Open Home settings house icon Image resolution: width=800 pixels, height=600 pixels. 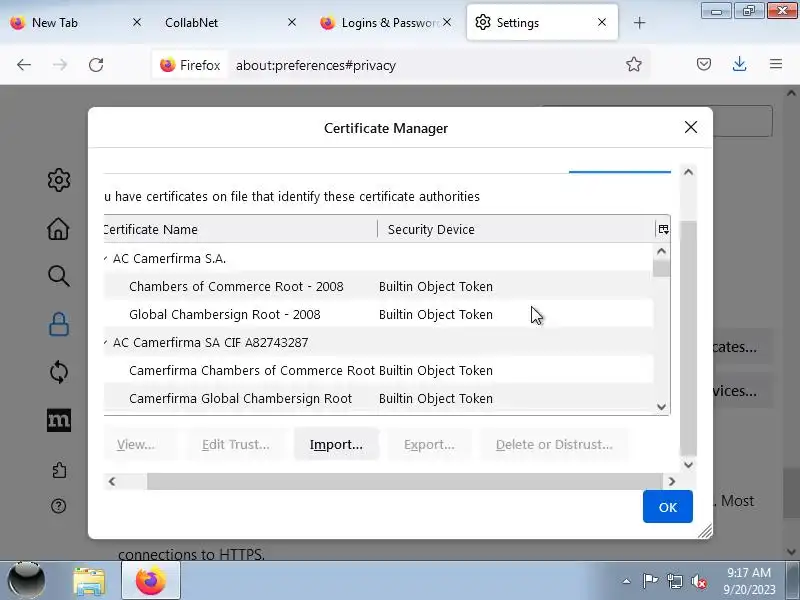point(59,228)
